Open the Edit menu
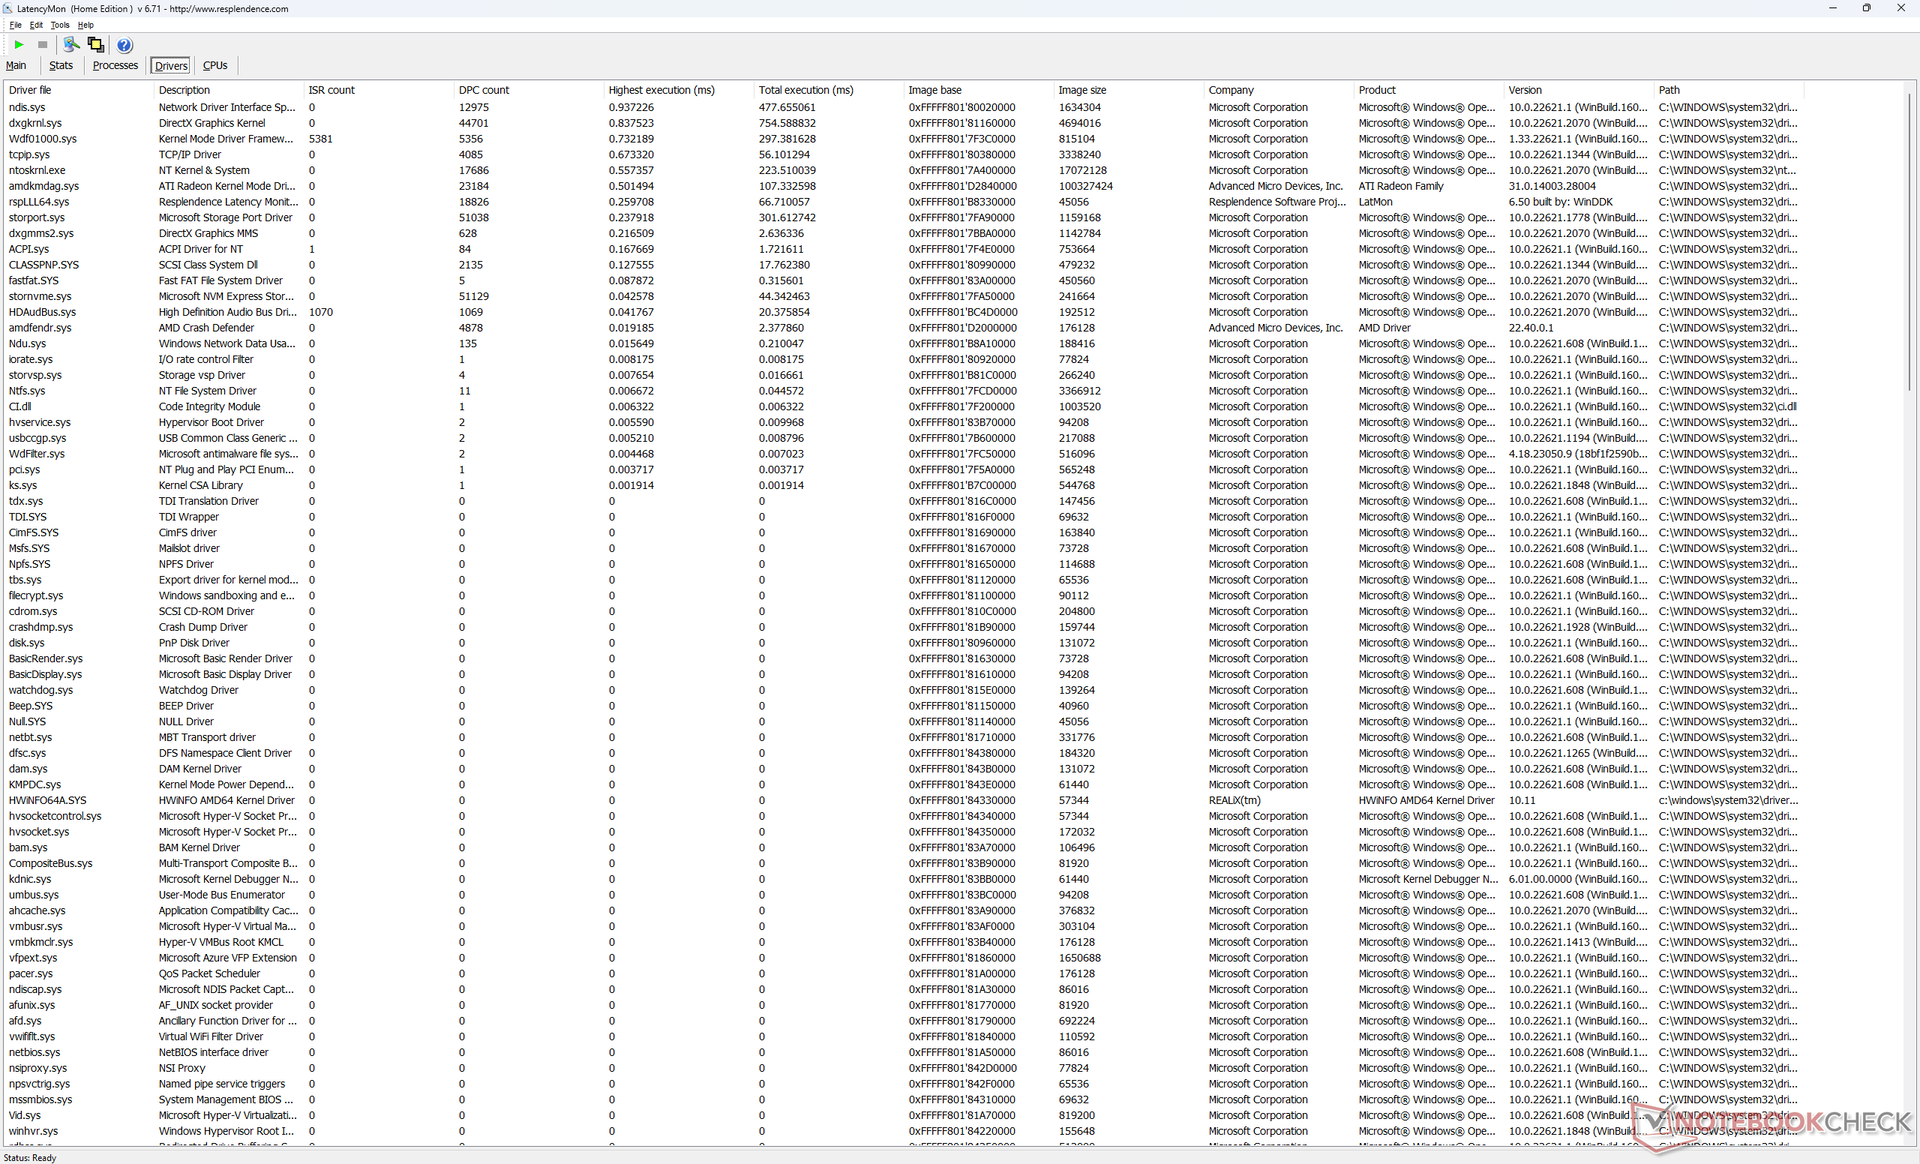Viewport: 1920px width, 1164px height. (x=36, y=25)
